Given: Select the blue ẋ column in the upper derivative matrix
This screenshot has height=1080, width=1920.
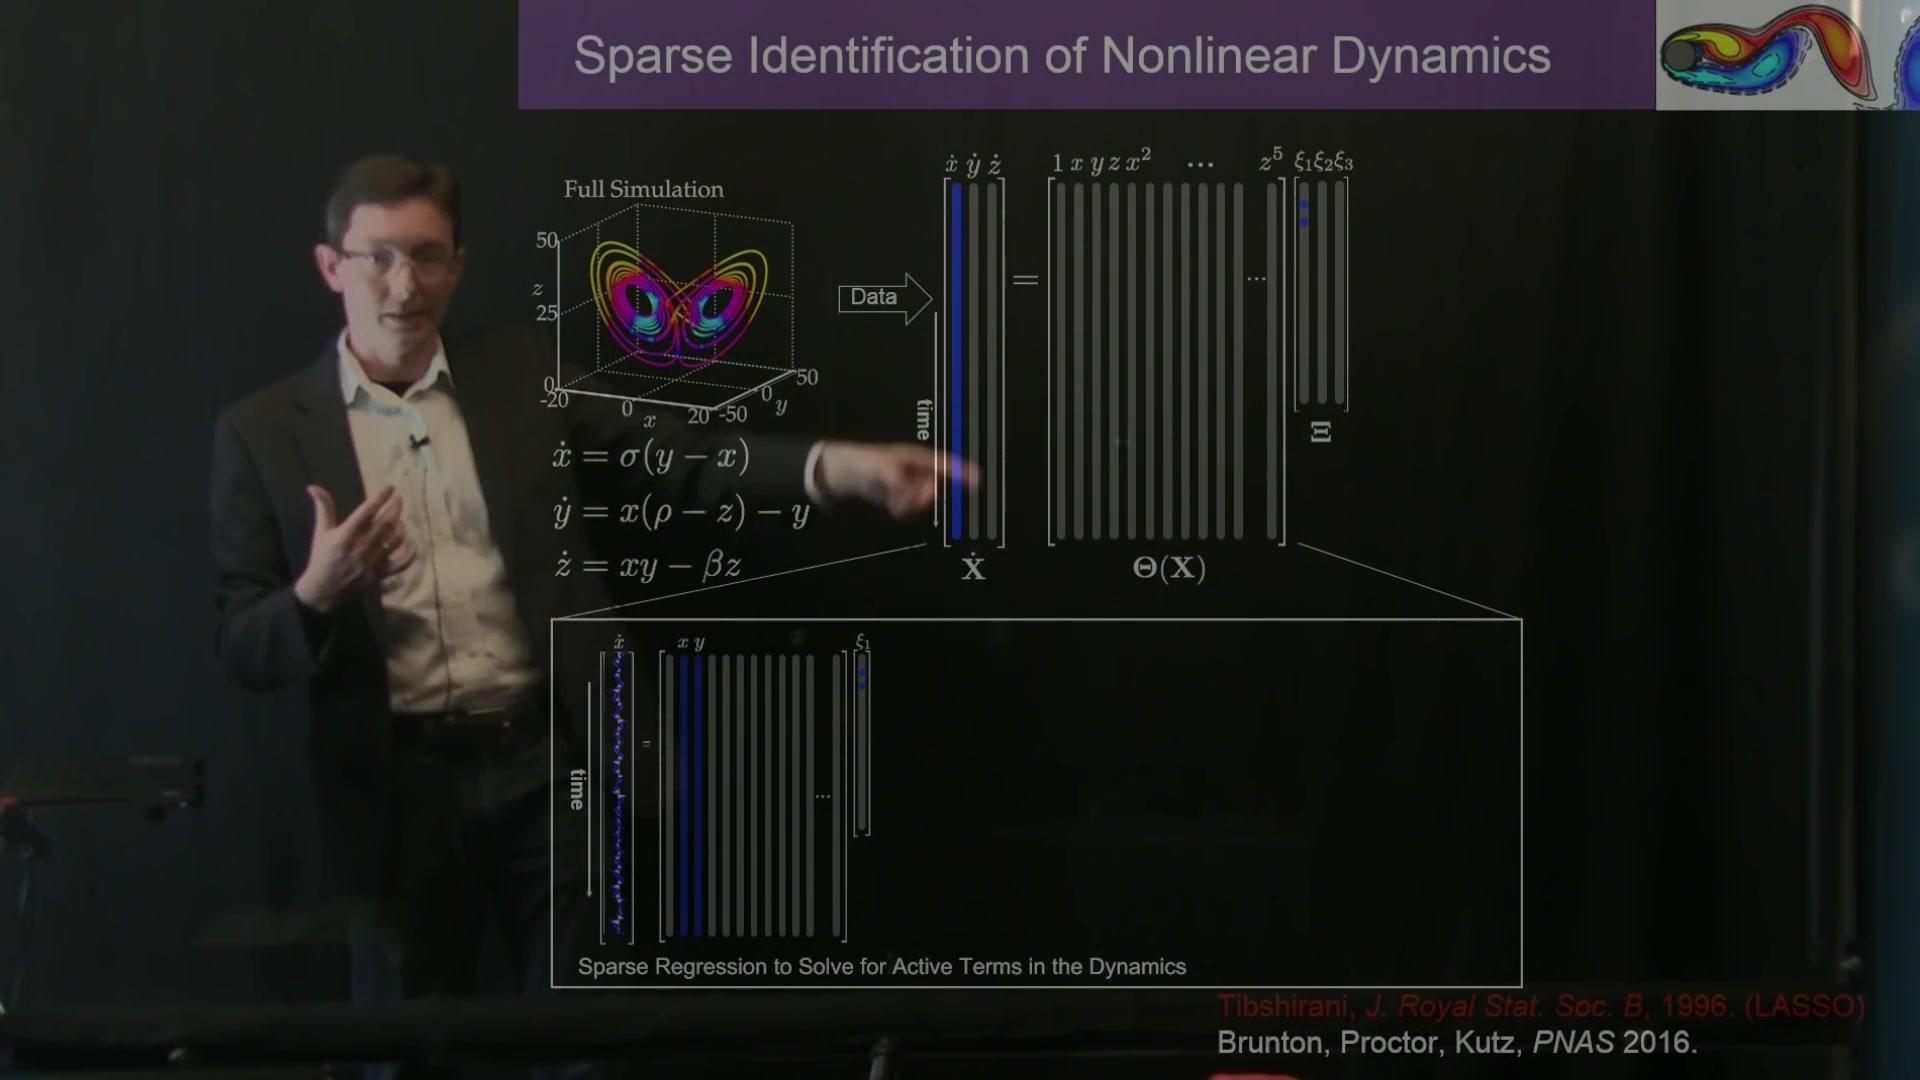Looking at the screenshot, I should click(957, 360).
